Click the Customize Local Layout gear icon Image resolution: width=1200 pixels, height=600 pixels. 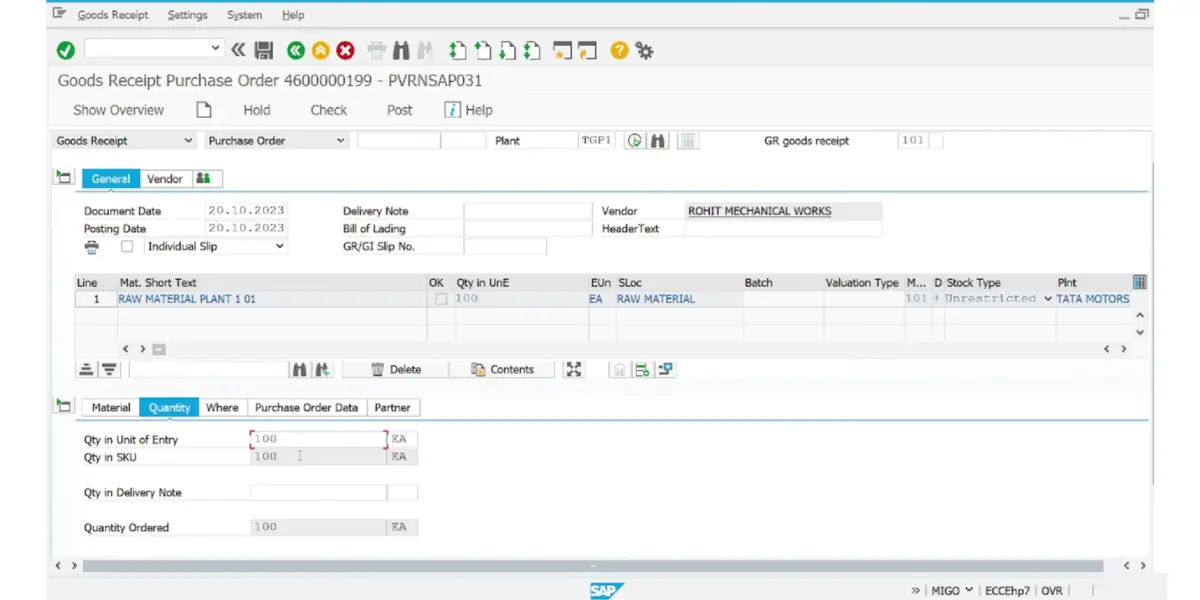644,50
